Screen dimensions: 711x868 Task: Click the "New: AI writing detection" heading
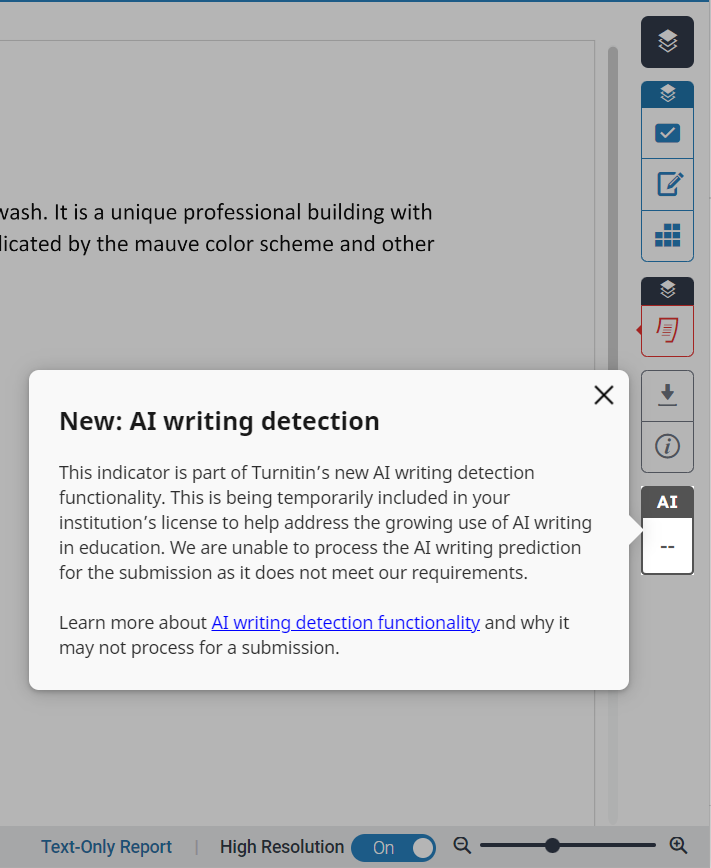point(219,421)
